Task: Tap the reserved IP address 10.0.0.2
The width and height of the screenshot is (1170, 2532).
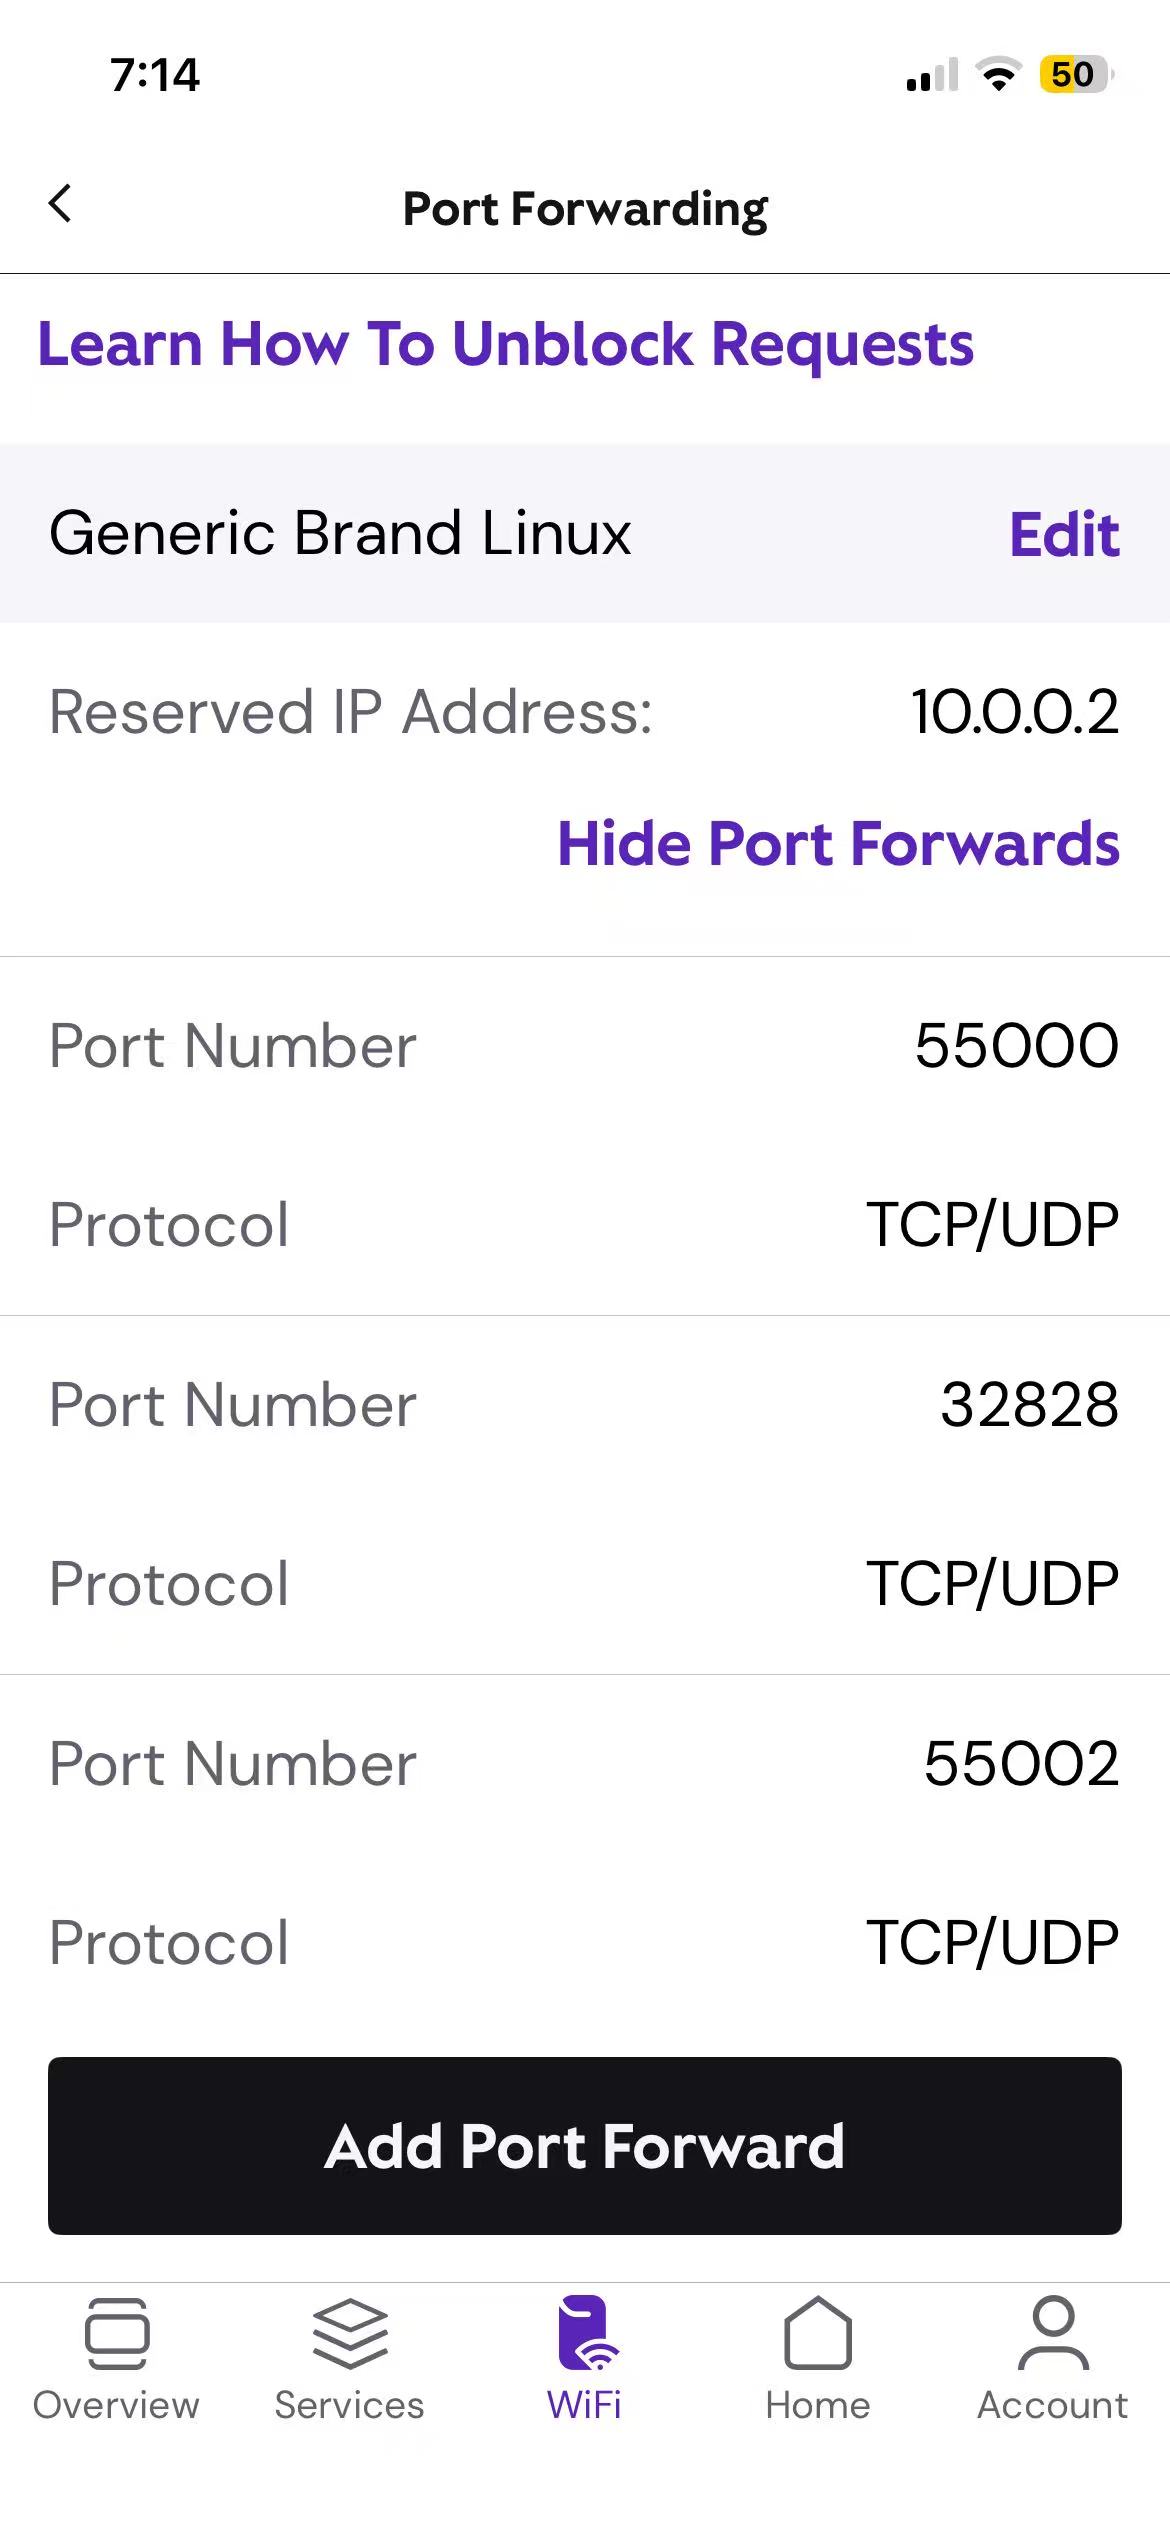Action: coord(1014,713)
